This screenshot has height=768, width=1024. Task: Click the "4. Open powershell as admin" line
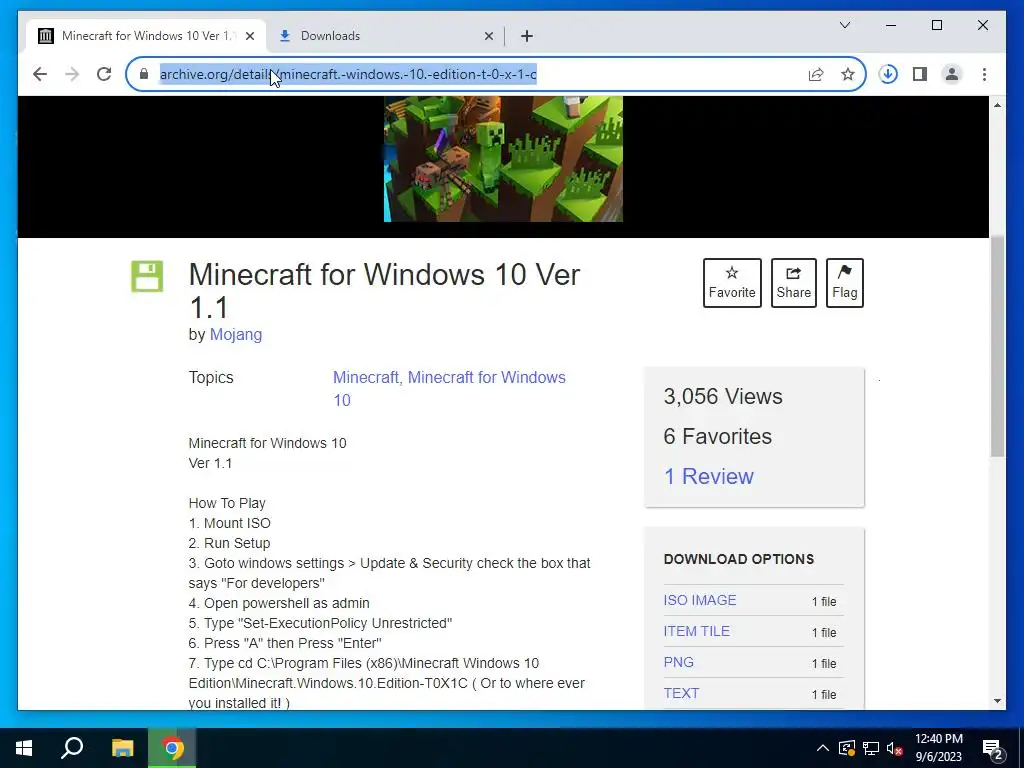pyautogui.click(x=279, y=603)
